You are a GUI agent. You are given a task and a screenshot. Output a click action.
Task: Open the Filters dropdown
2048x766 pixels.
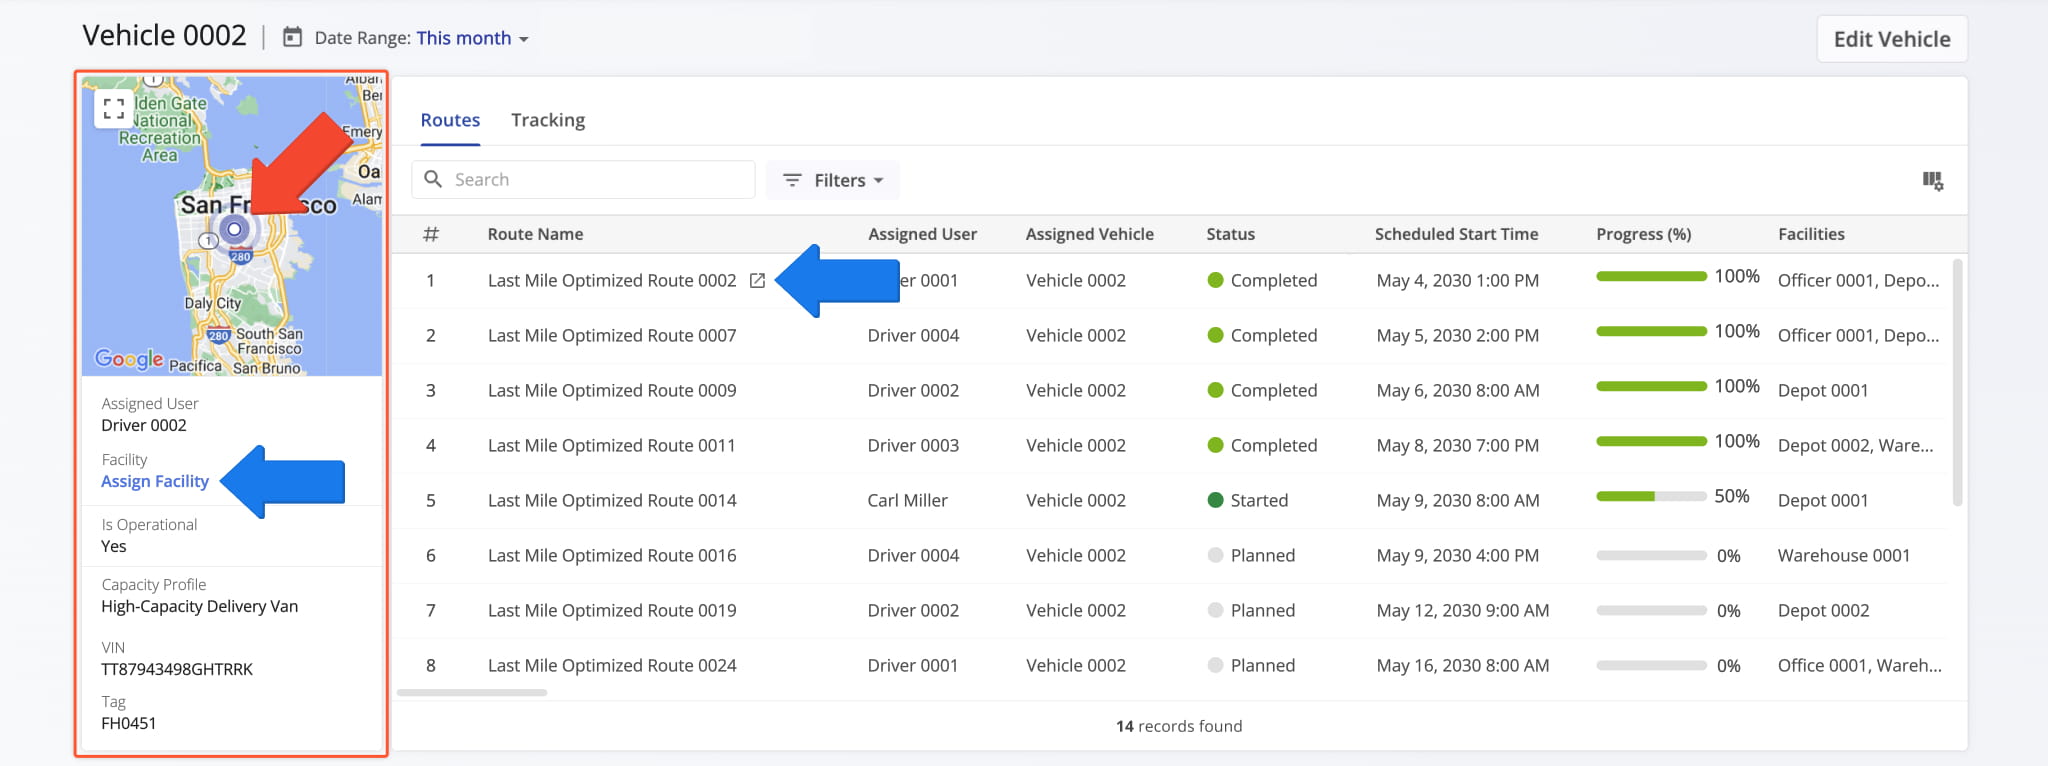pos(833,181)
